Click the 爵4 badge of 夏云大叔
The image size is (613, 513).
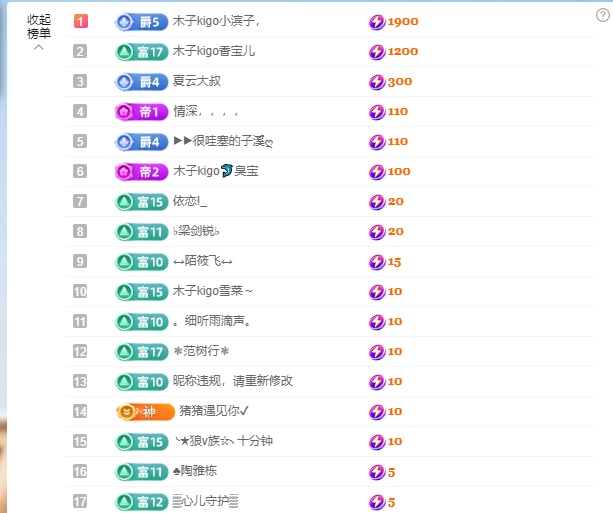141,82
